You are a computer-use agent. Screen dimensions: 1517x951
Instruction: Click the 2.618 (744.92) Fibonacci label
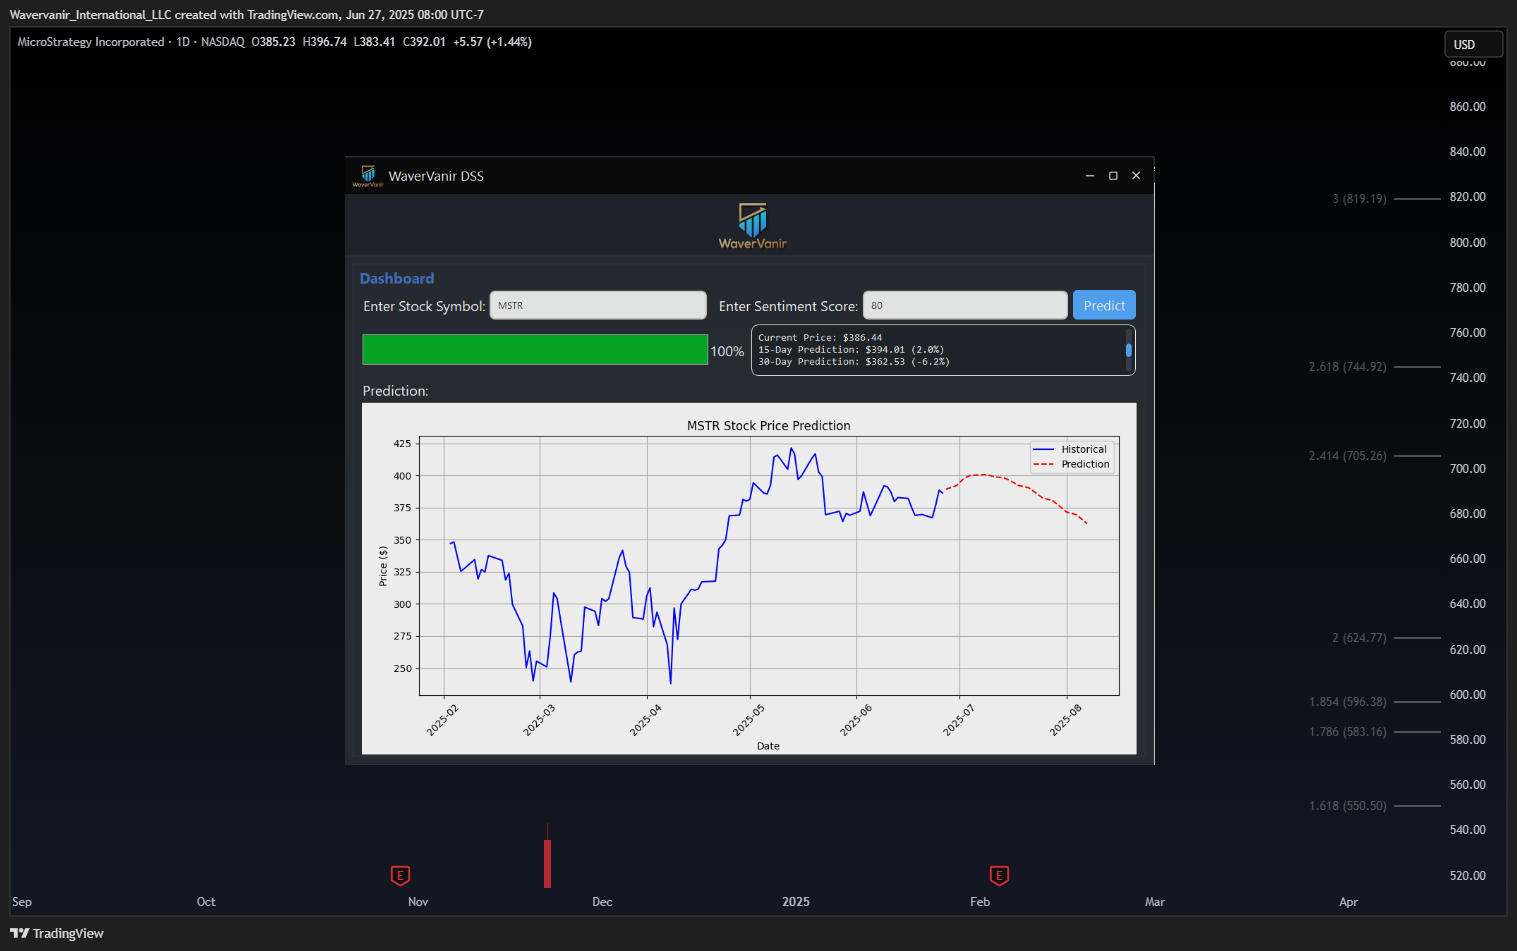click(1347, 367)
